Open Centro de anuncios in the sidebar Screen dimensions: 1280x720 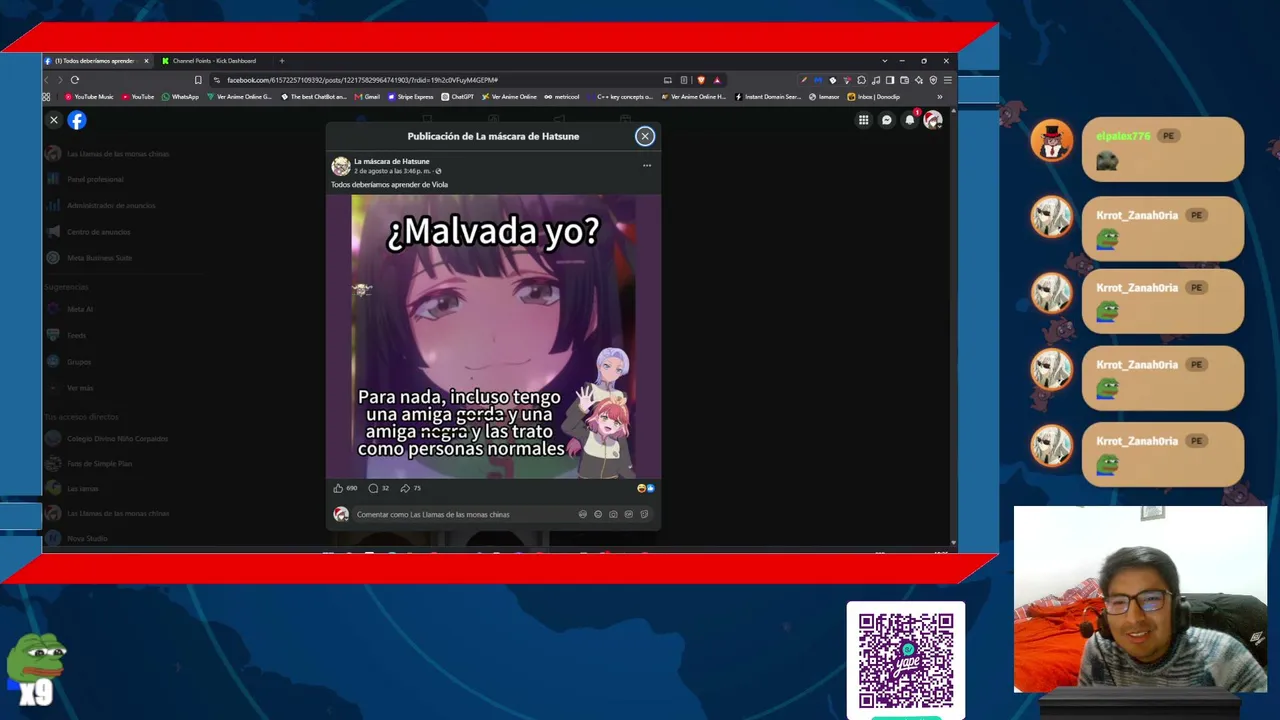(x=89, y=232)
